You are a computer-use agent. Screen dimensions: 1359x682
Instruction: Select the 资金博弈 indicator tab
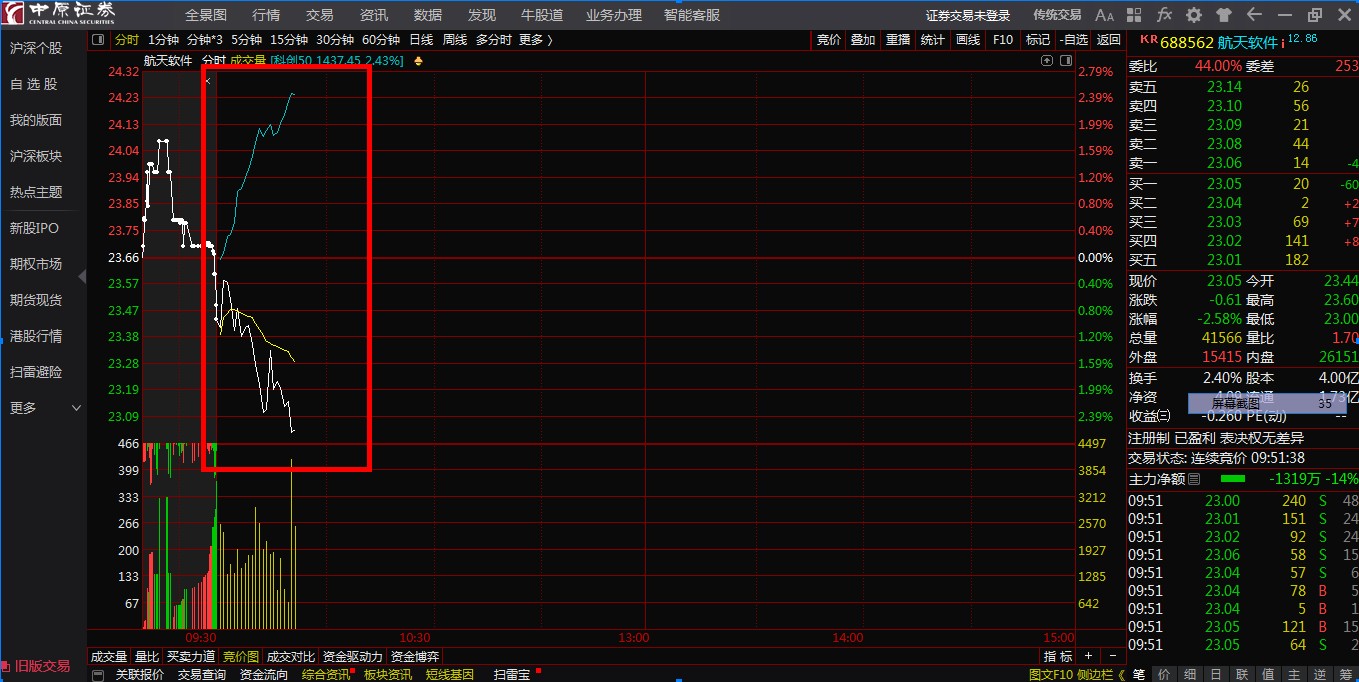(x=415, y=657)
